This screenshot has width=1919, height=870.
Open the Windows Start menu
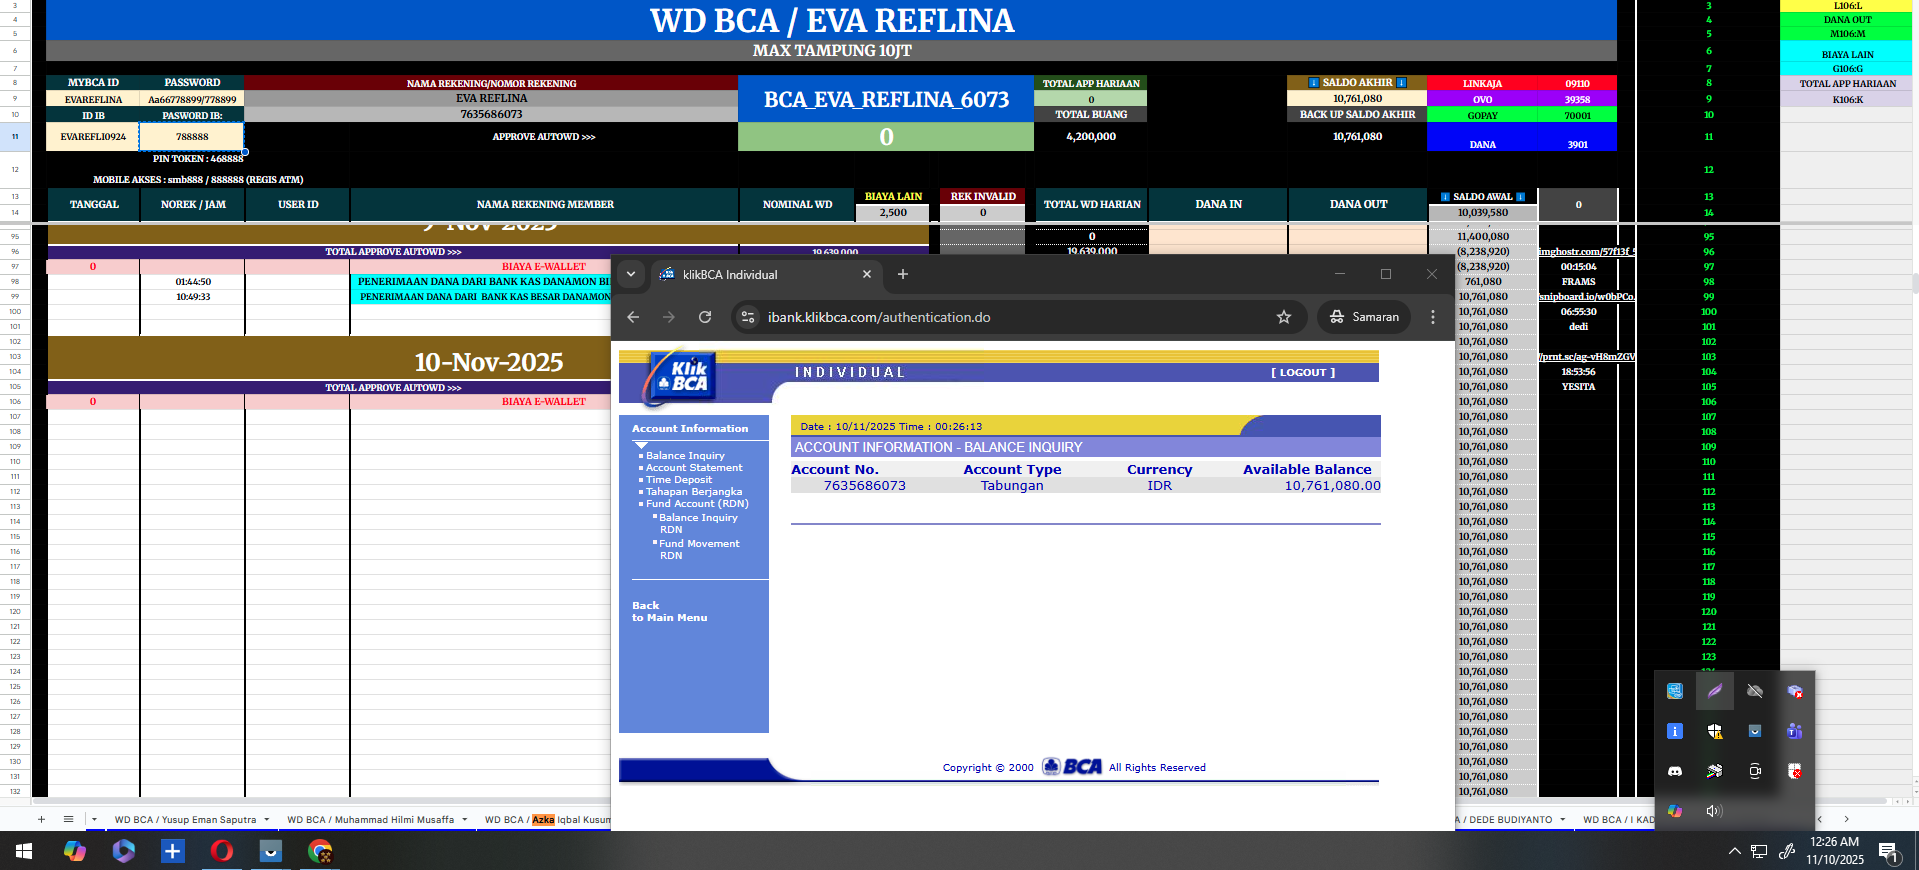[24, 851]
